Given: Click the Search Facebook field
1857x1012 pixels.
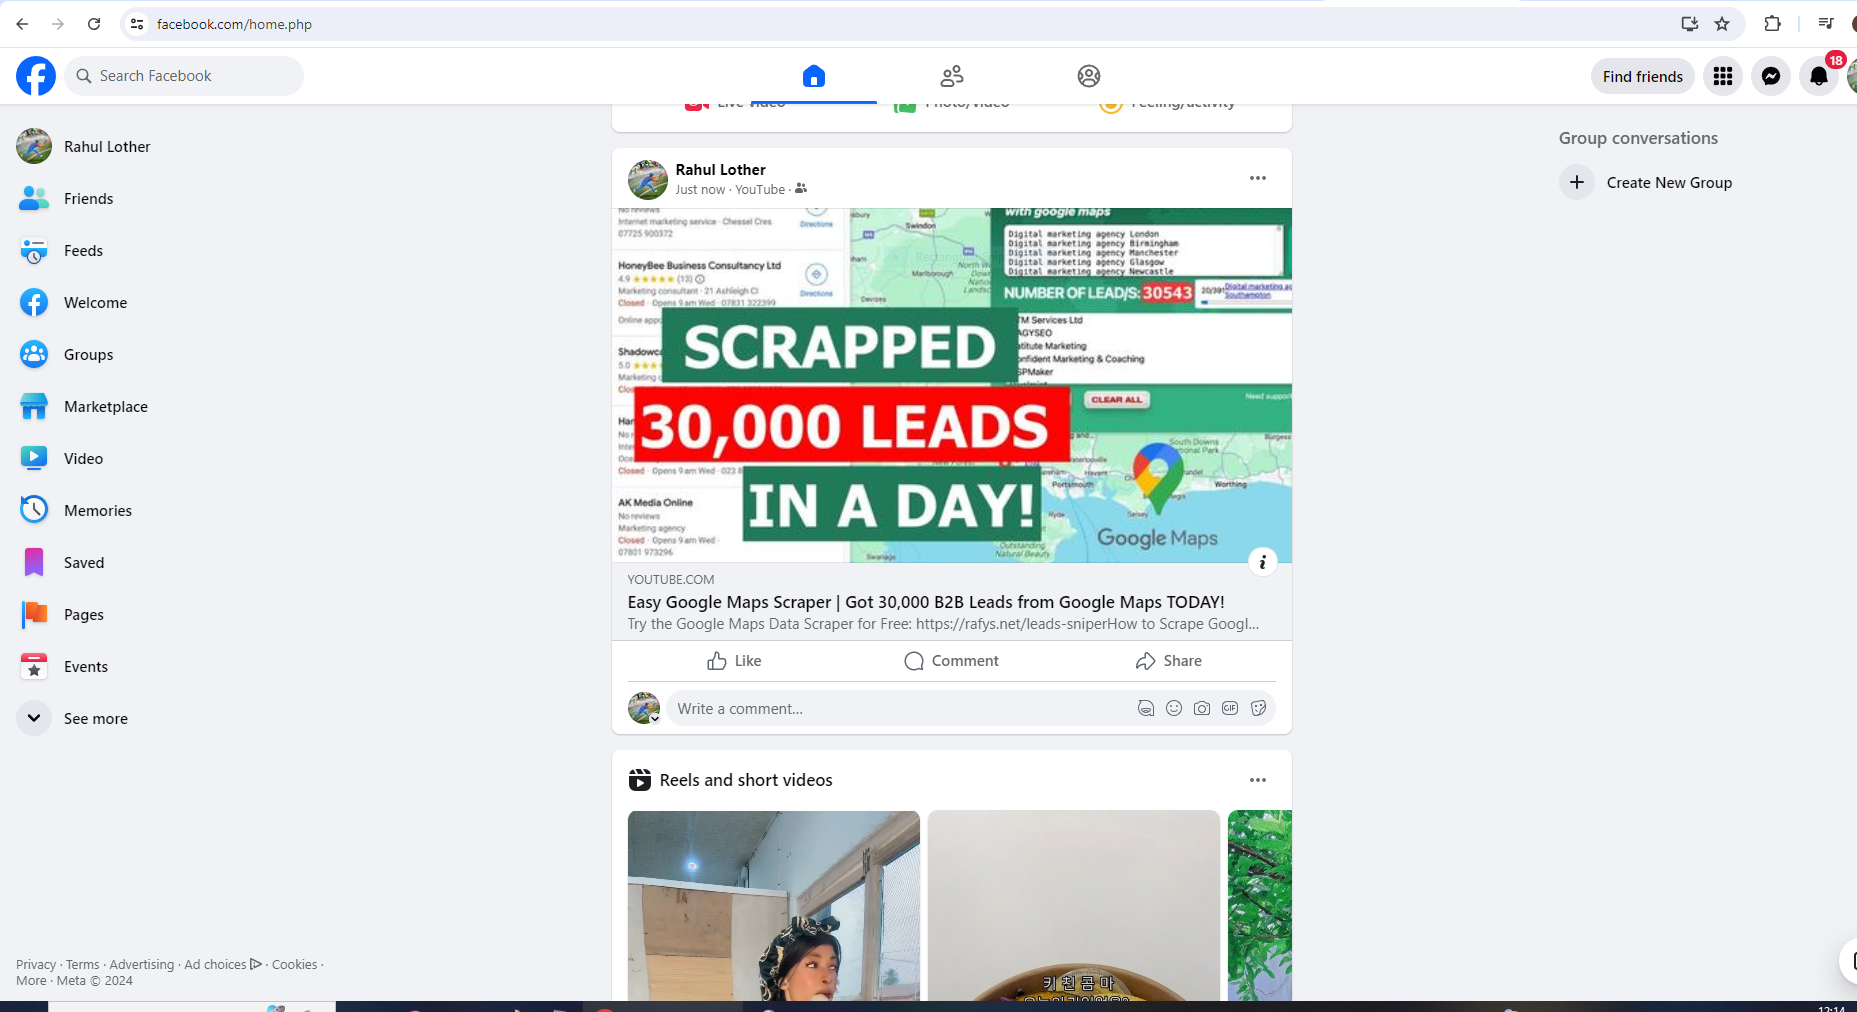Looking at the screenshot, I should click(x=184, y=76).
